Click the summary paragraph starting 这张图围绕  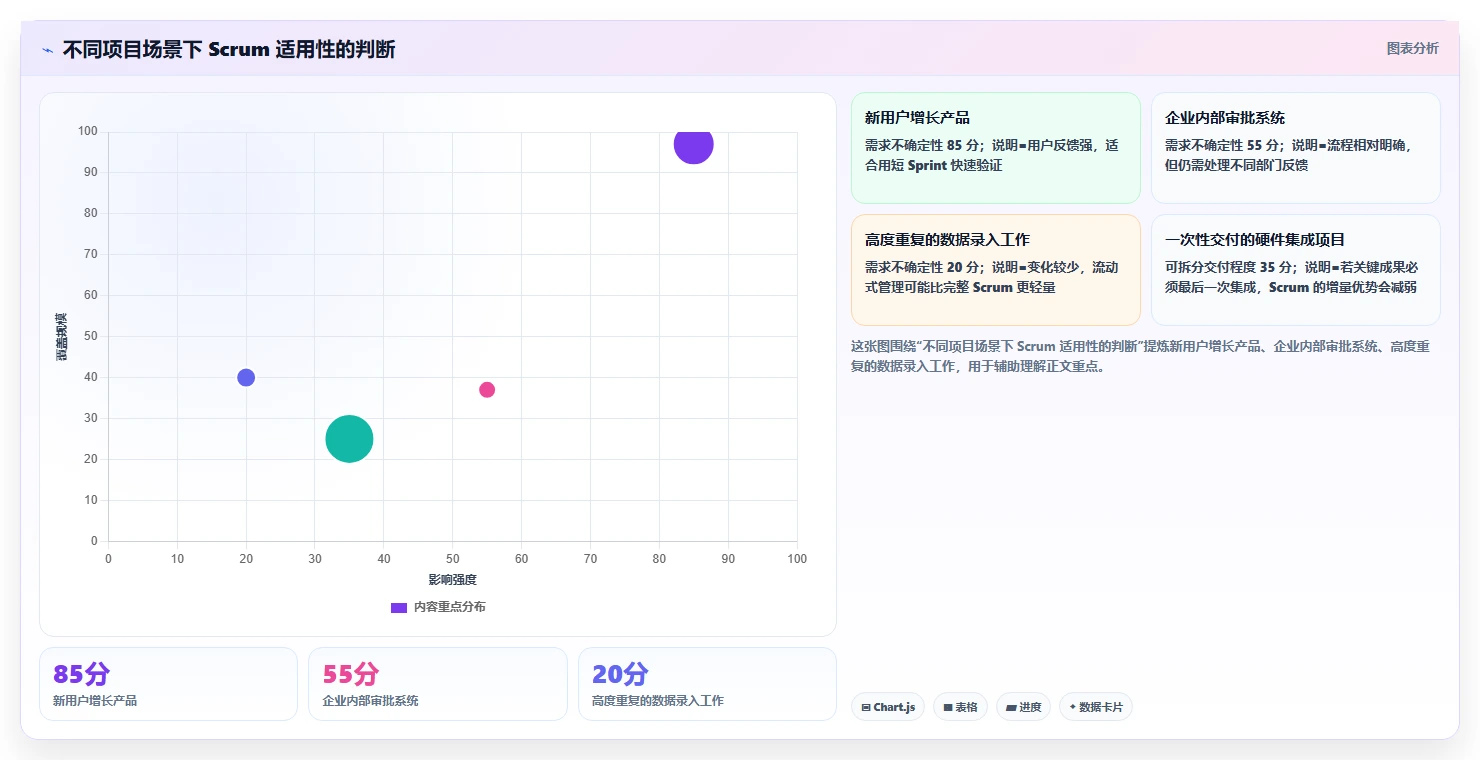tap(1140, 356)
